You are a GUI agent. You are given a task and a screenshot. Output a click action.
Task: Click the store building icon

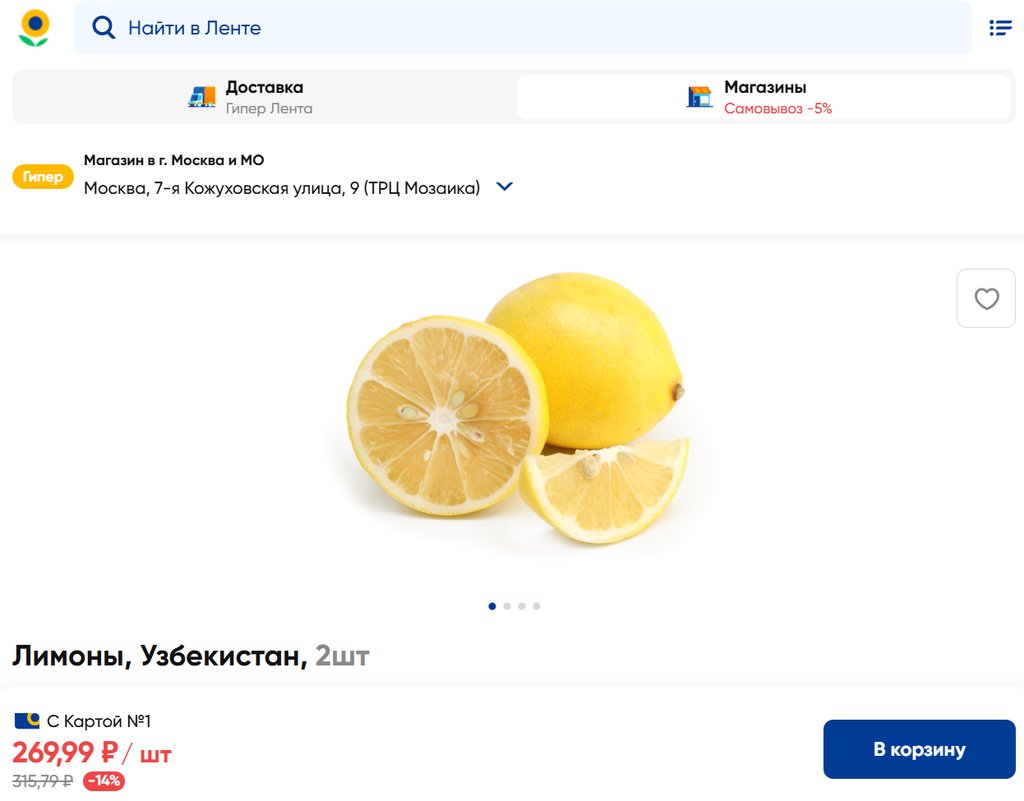coord(699,97)
